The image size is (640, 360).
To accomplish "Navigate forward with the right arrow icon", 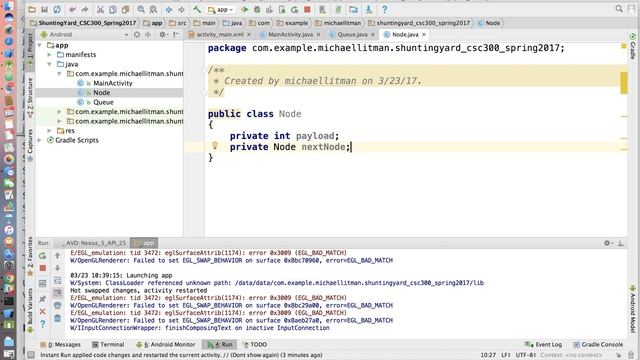I will tap(181, 9).
